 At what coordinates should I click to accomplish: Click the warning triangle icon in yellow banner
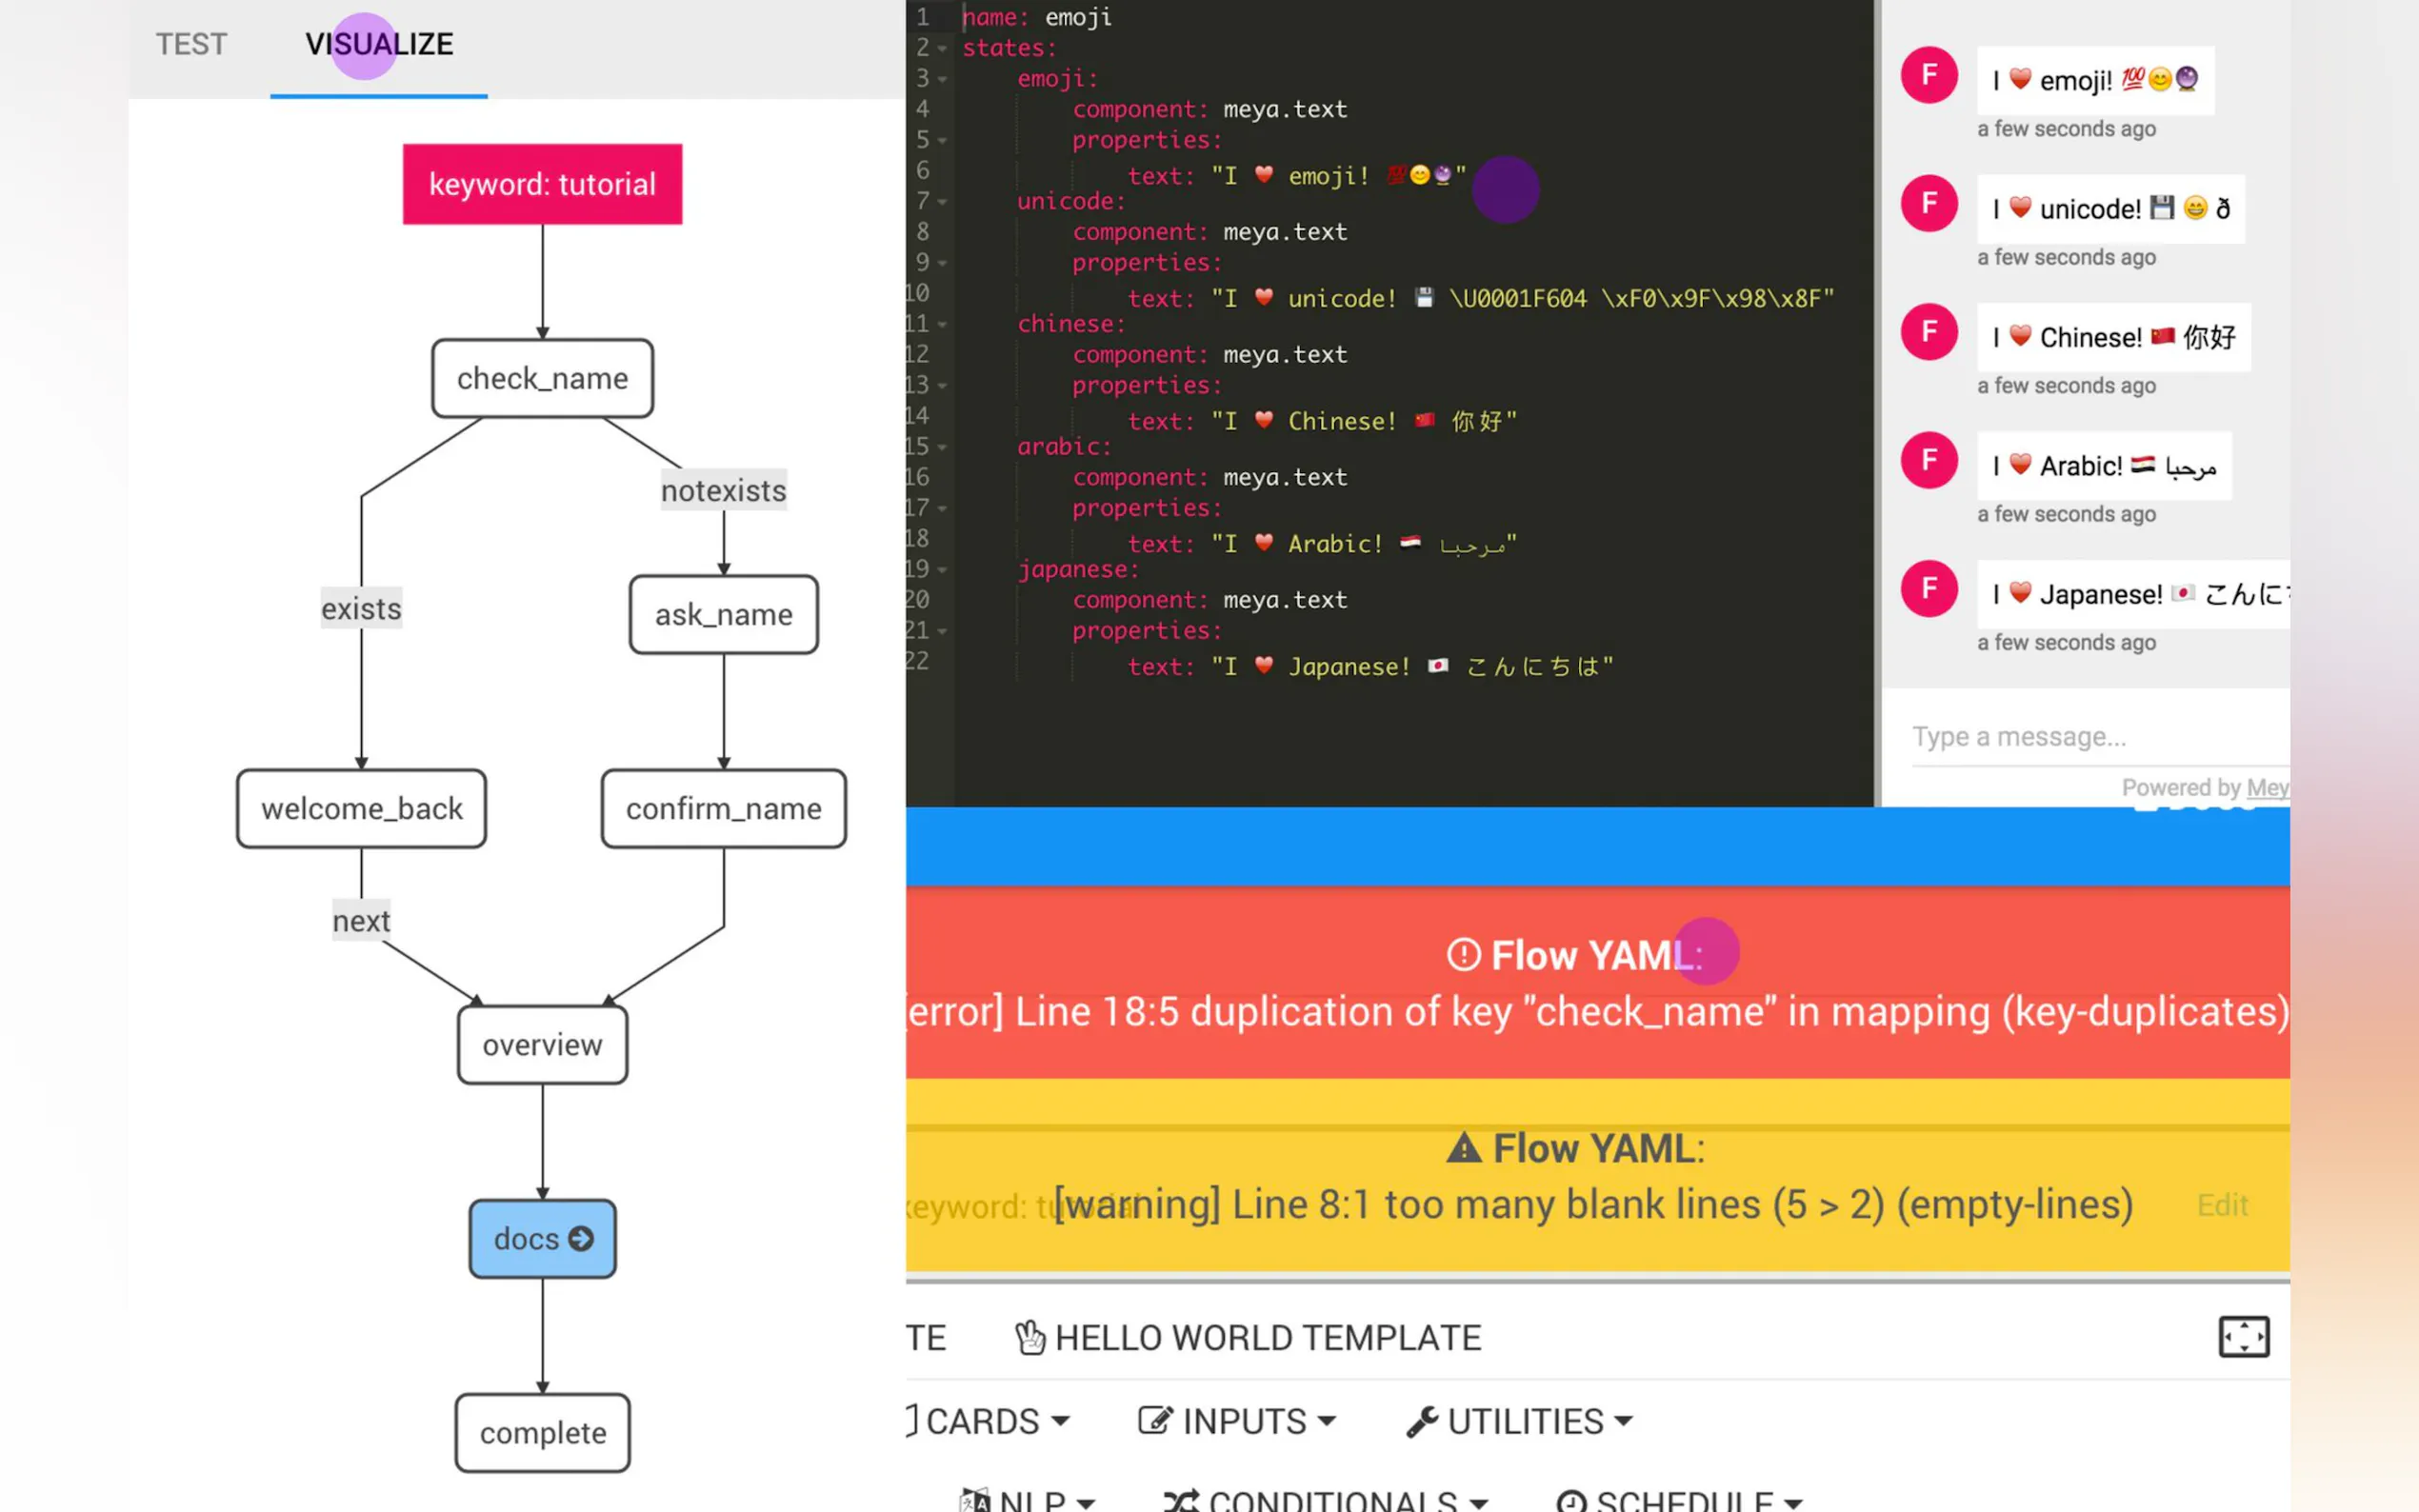[1464, 1148]
